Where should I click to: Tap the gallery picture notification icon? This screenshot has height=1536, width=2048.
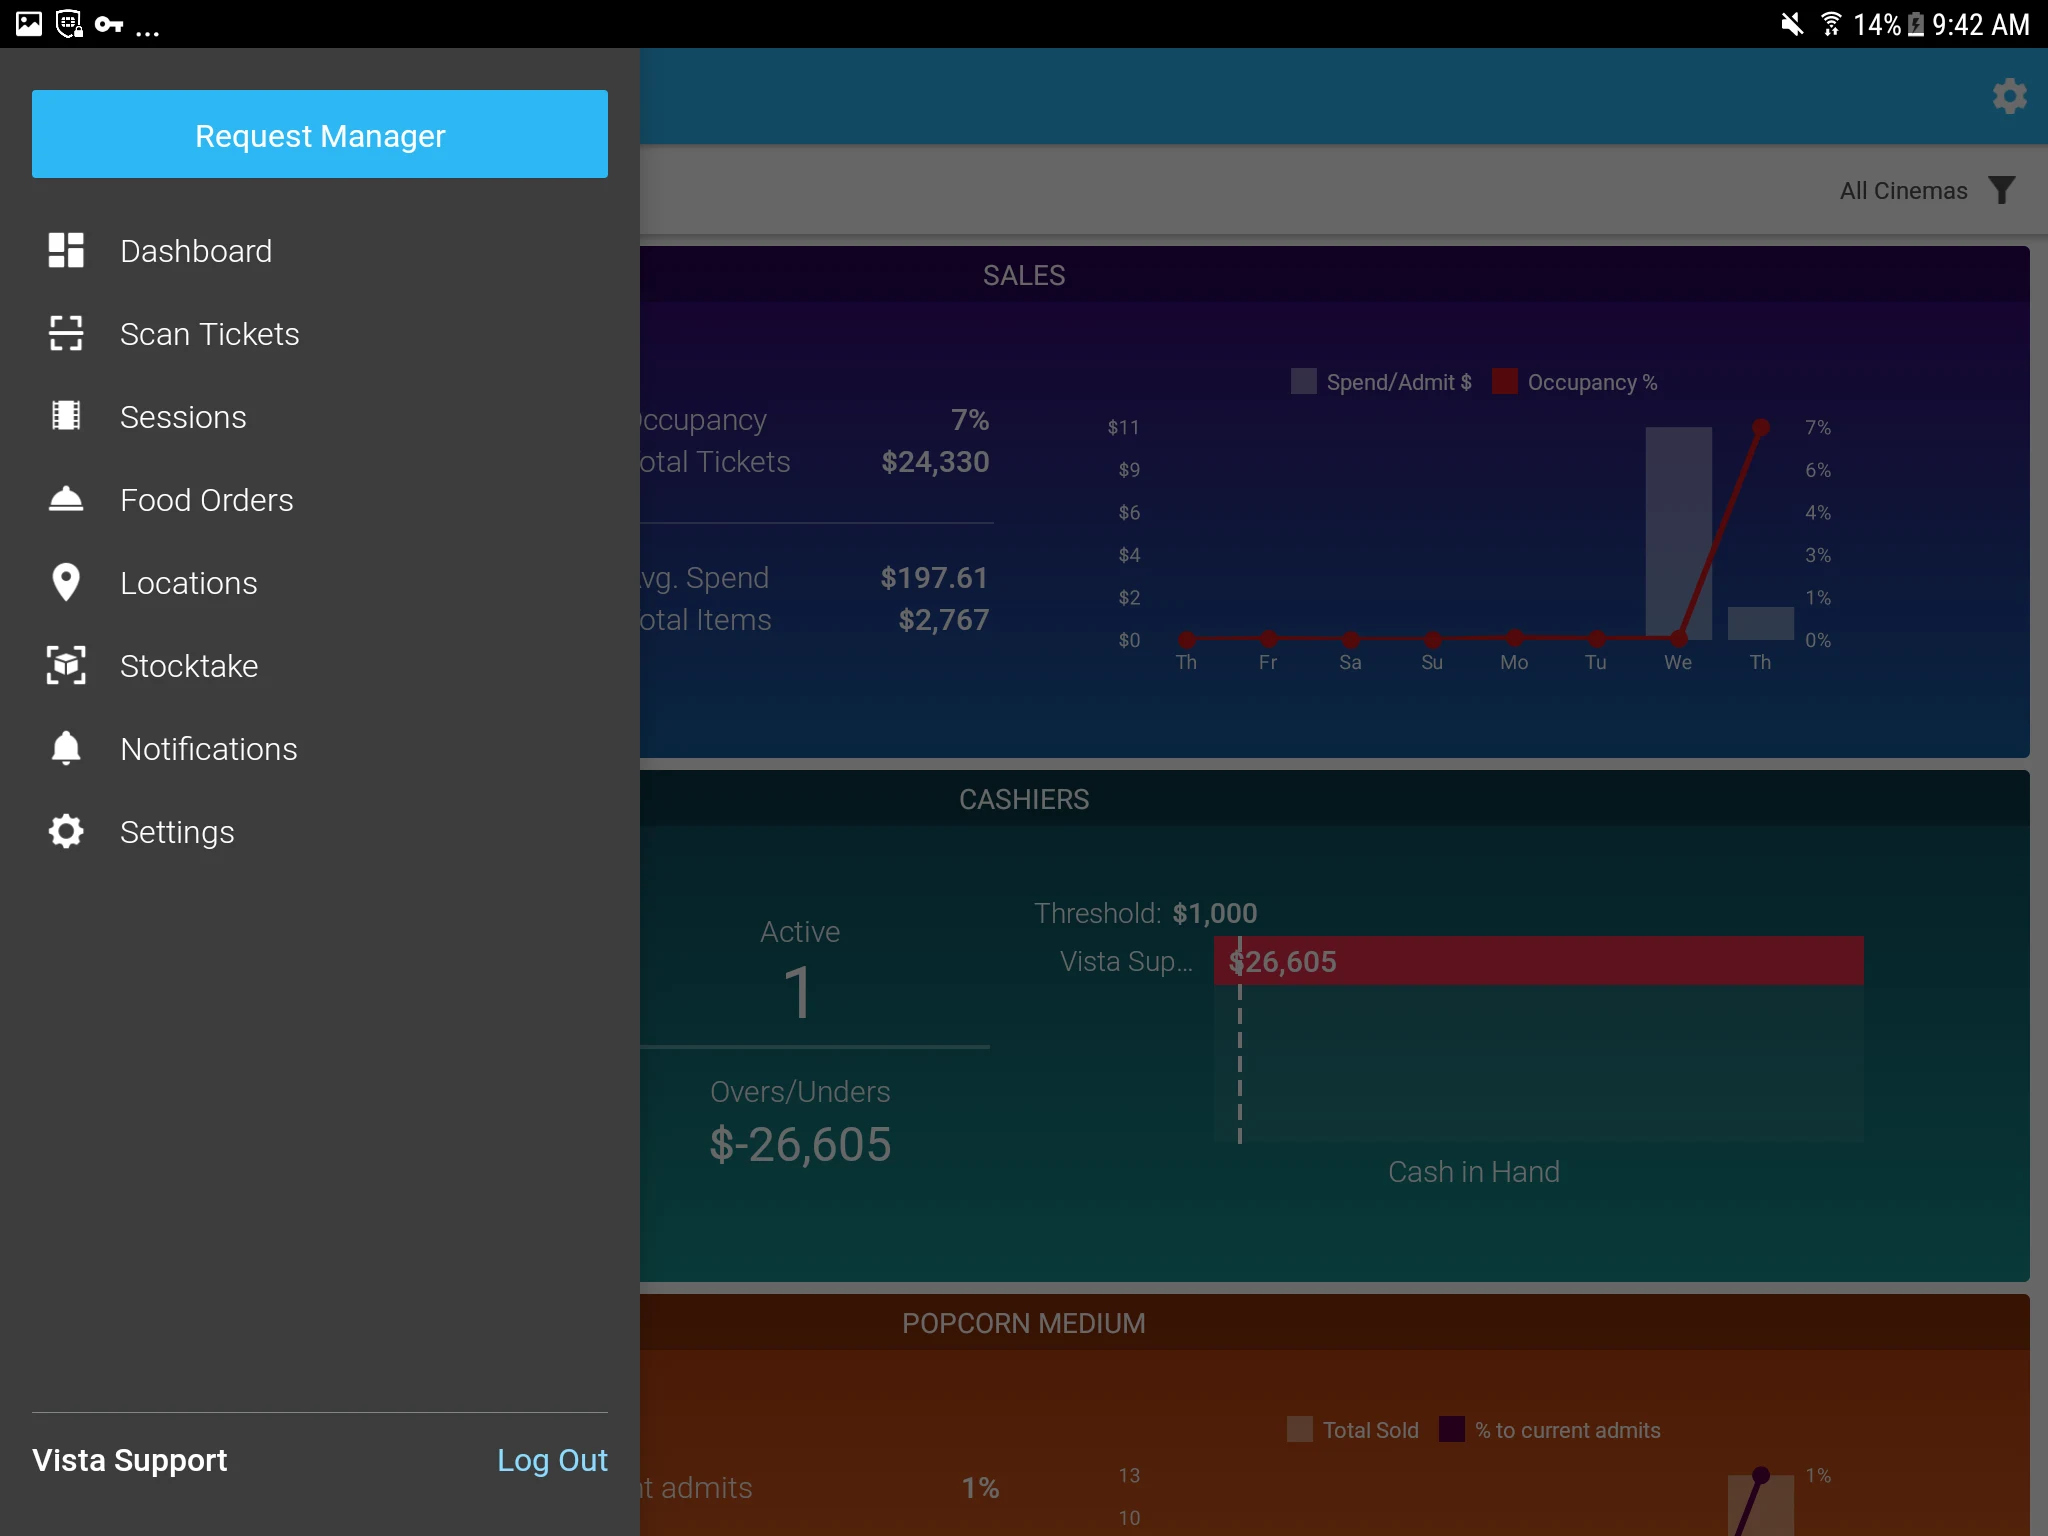click(x=29, y=24)
